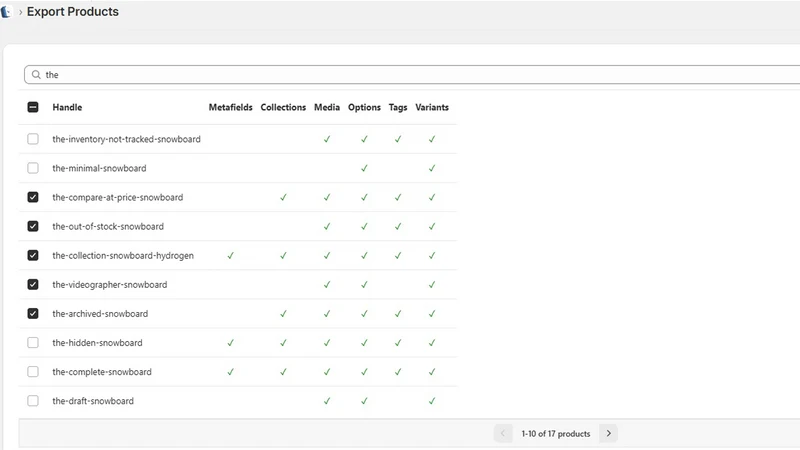Click Collections checkmark for the-compare-at-price-snowboard
Screen dimensions: 800x450
(x=283, y=197)
